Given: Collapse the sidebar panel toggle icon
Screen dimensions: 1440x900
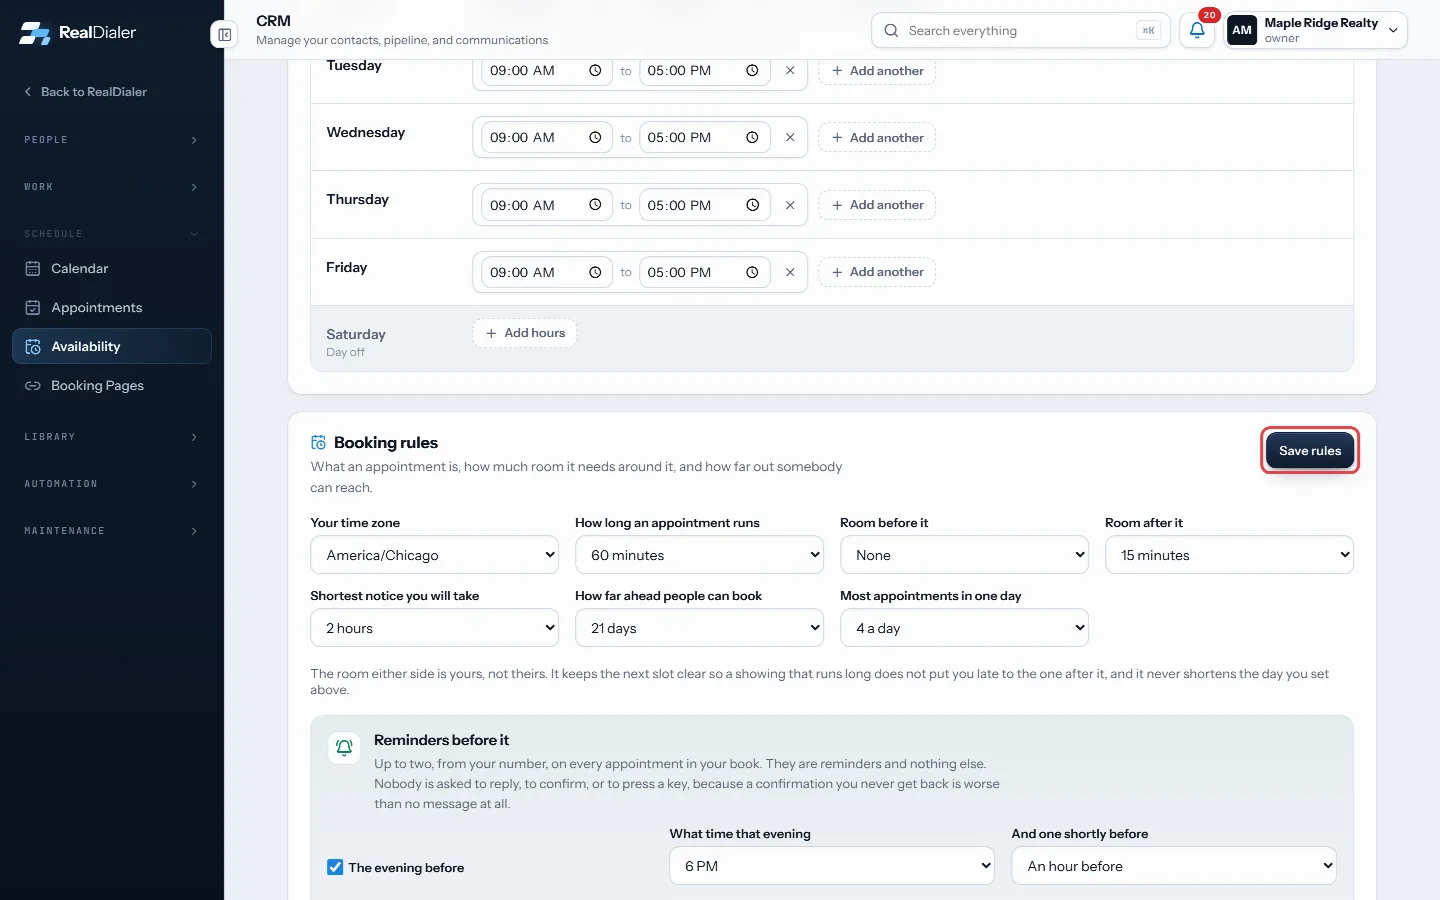Looking at the screenshot, I should click(x=225, y=35).
